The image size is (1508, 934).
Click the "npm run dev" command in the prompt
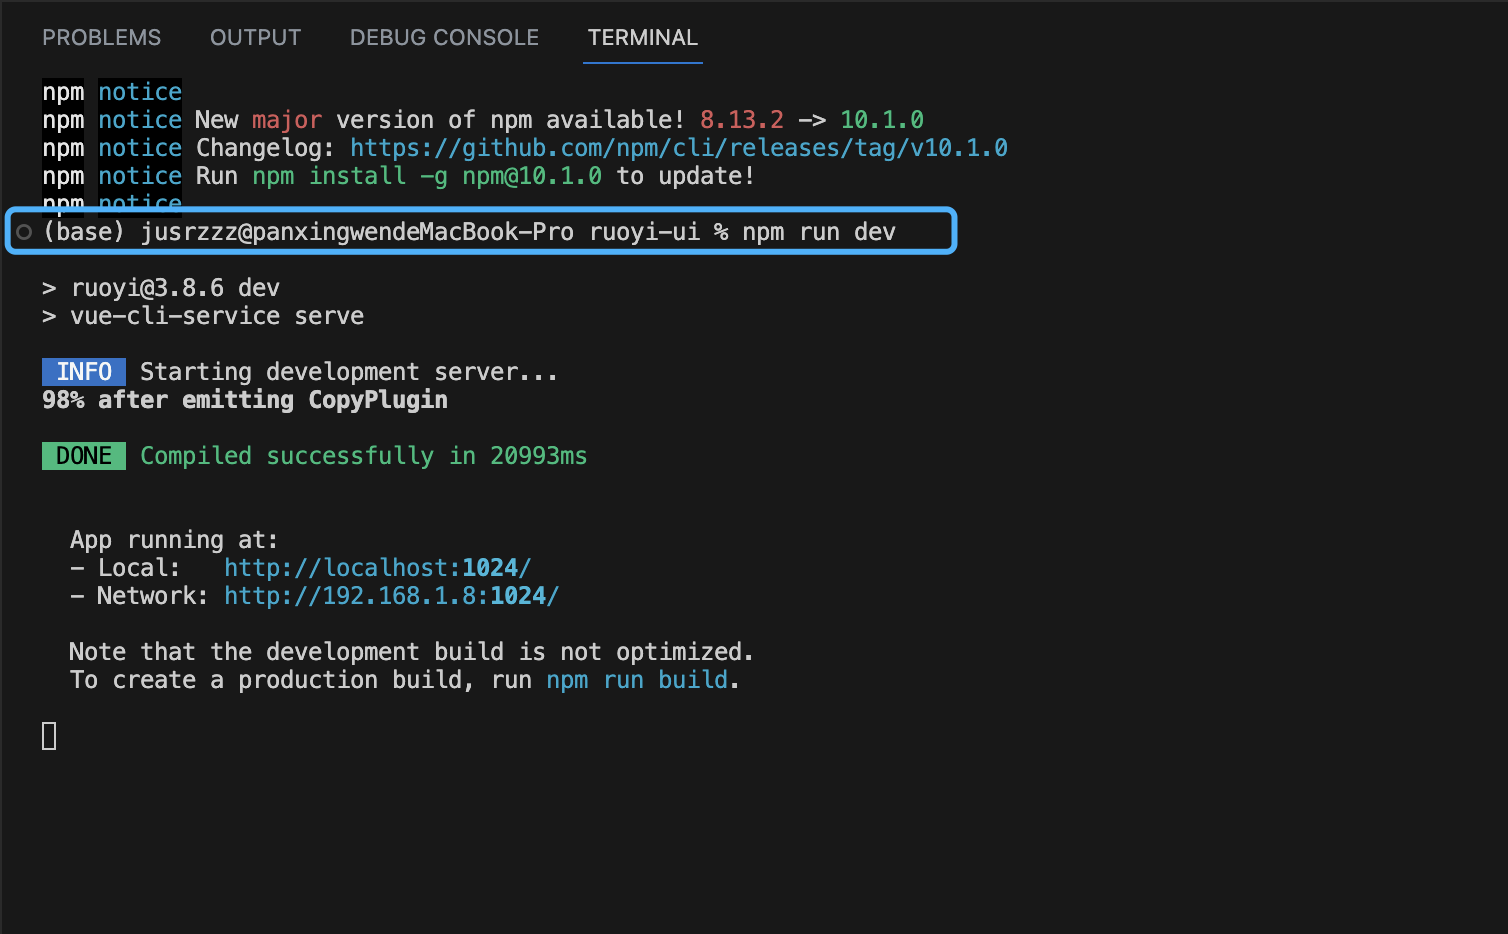point(818,232)
